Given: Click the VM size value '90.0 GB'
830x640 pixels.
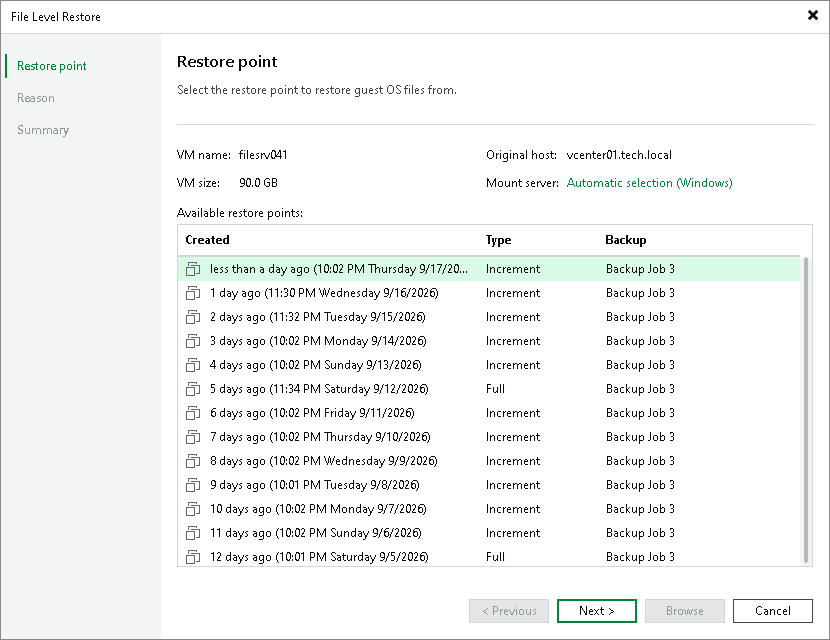Looking at the screenshot, I should 258,183.
